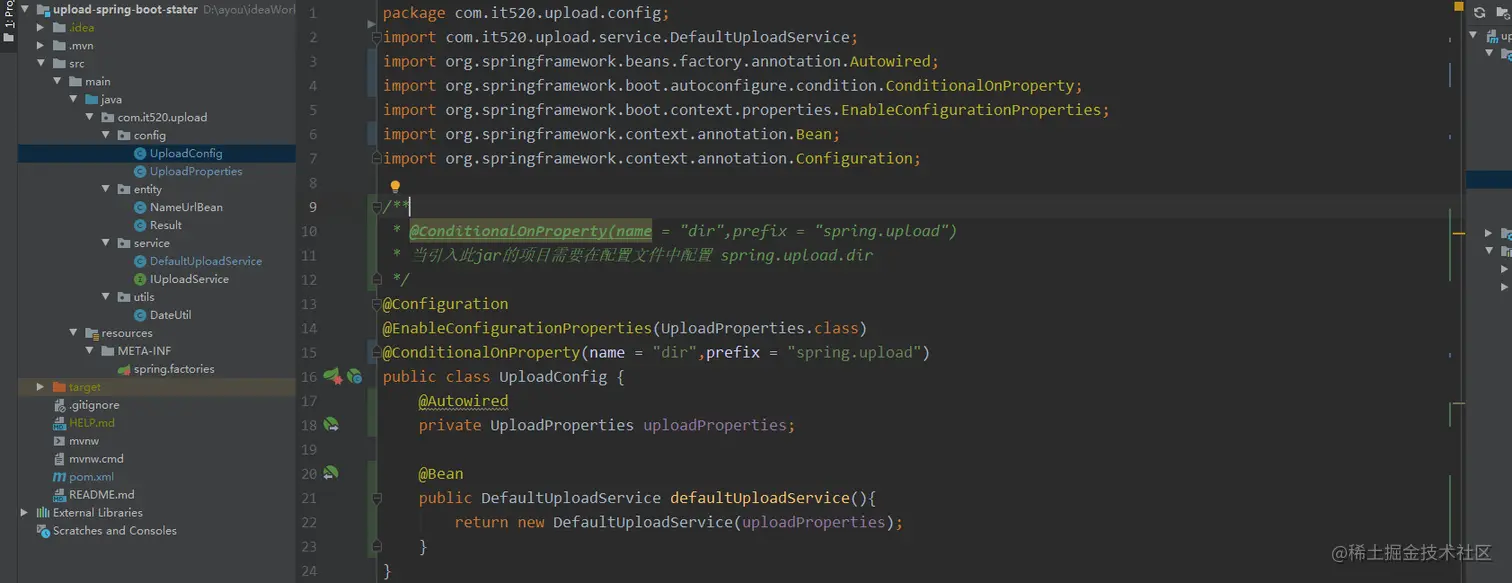The width and height of the screenshot is (1512, 583).
Task: Click the autowired dependency gutter icon at line 18
Action: coord(331,425)
